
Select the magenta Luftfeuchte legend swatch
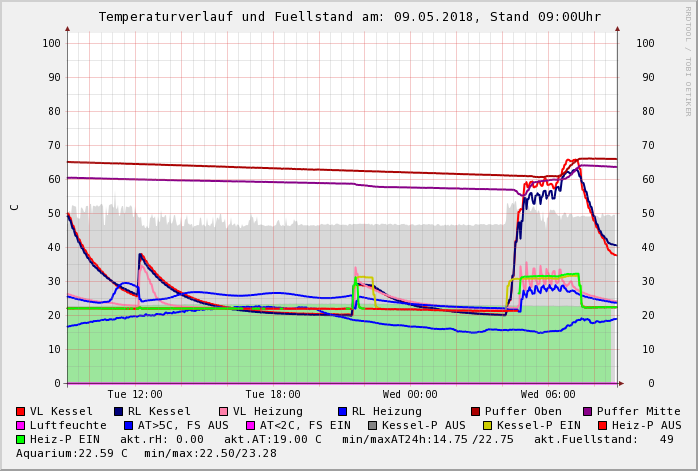tap(21, 426)
